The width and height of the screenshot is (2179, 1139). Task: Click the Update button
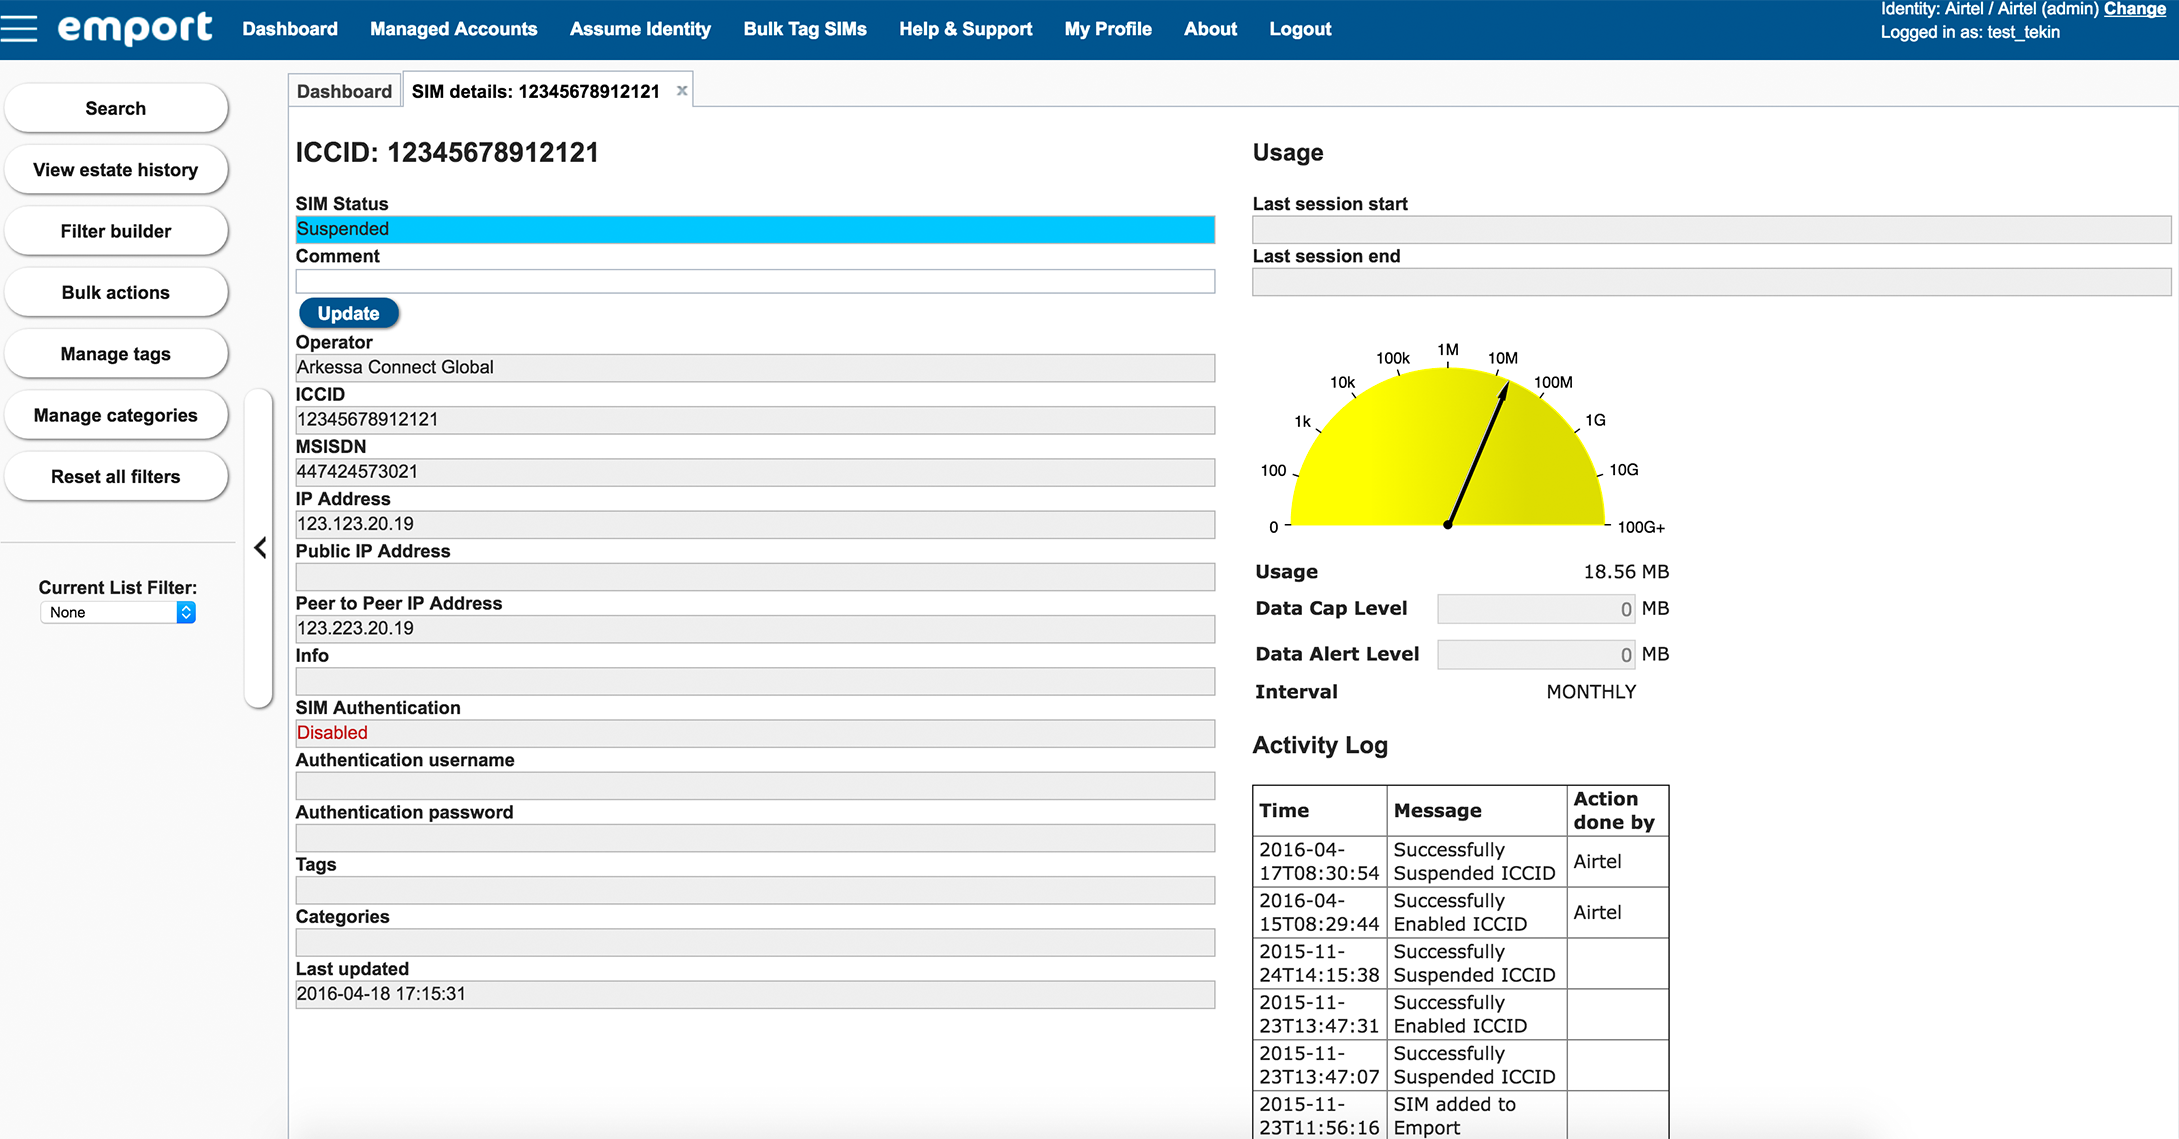coord(348,313)
